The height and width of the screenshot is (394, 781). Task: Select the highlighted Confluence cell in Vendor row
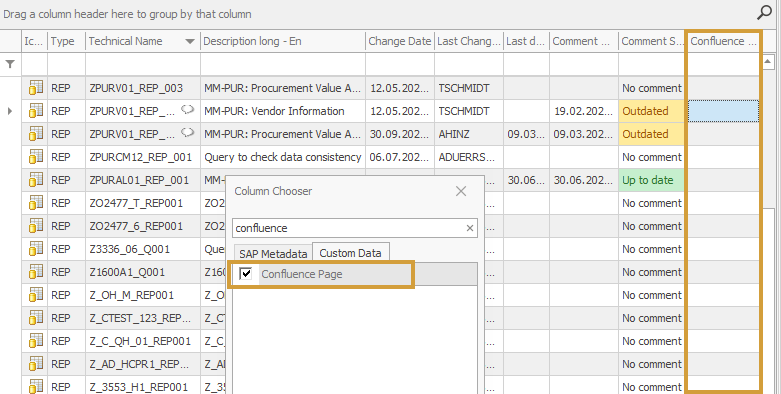coord(723,111)
